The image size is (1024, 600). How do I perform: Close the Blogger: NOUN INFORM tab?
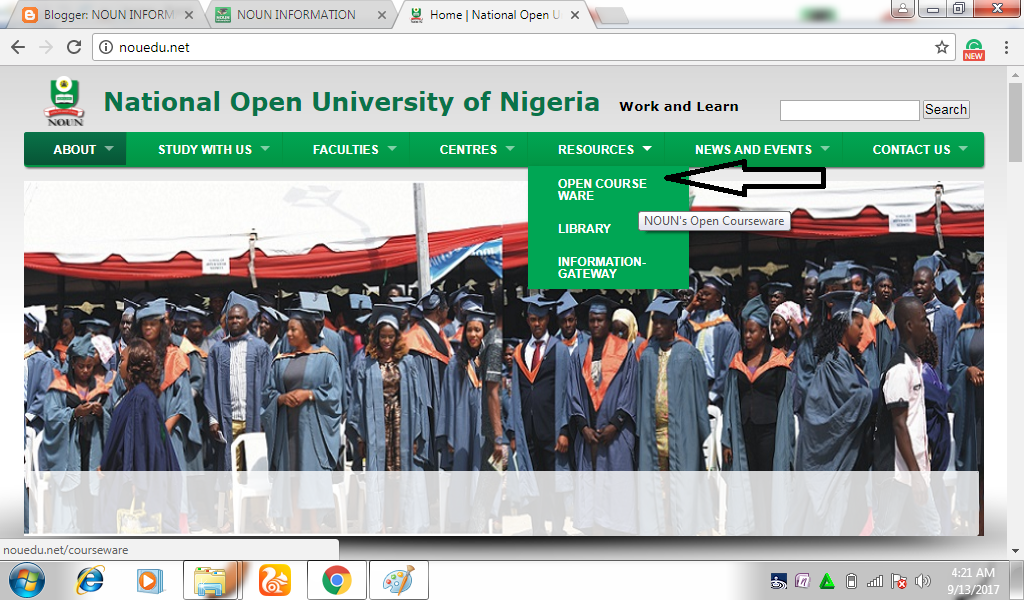click(x=188, y=15)
